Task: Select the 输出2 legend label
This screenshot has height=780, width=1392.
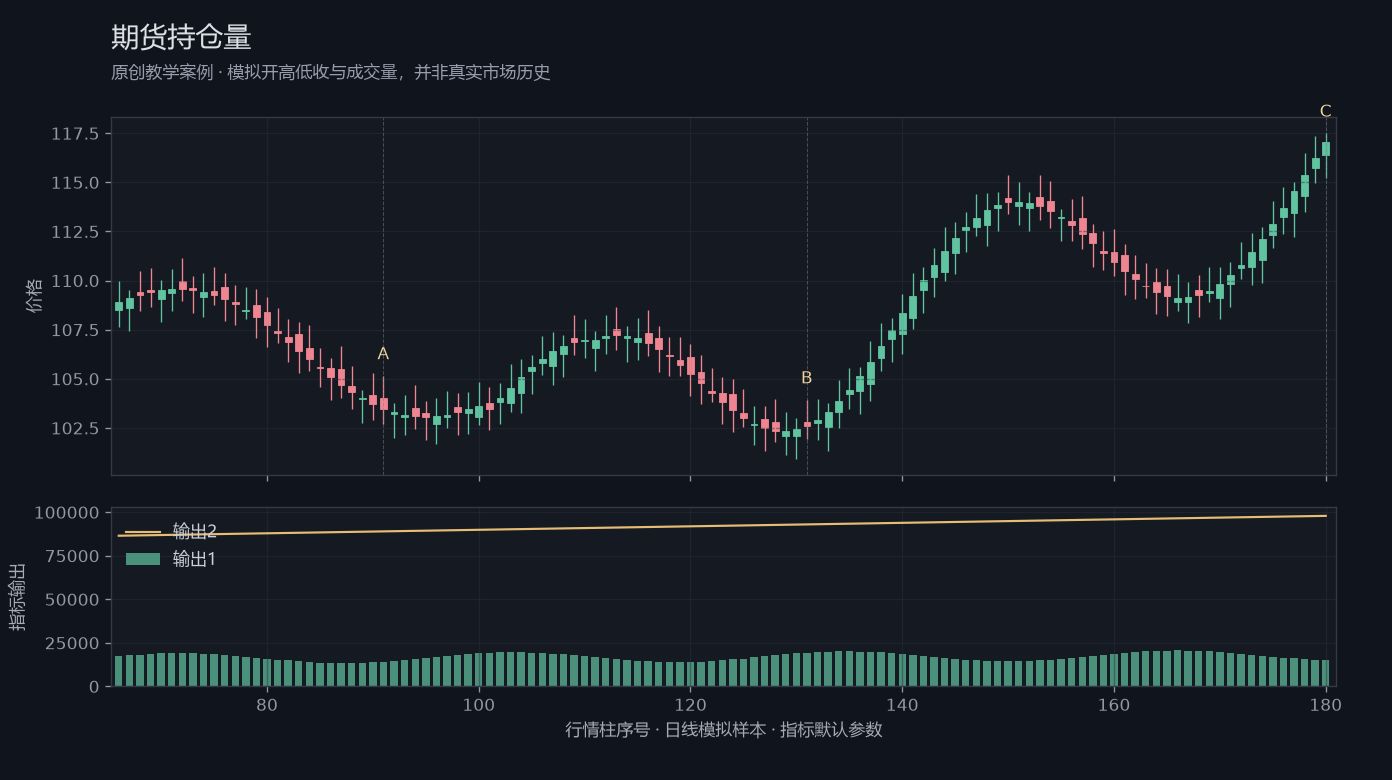Action: 195,532
